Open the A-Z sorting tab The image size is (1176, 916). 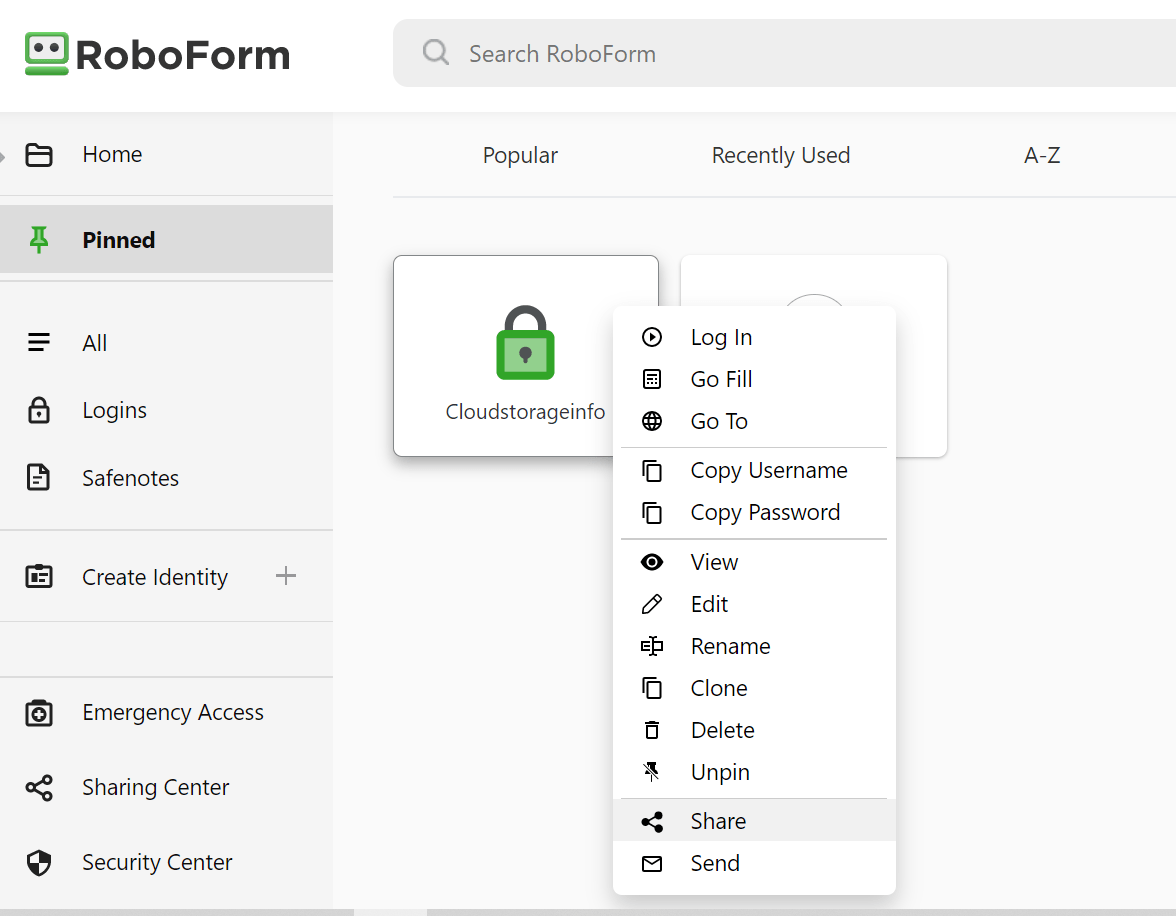coord(1041,155)
